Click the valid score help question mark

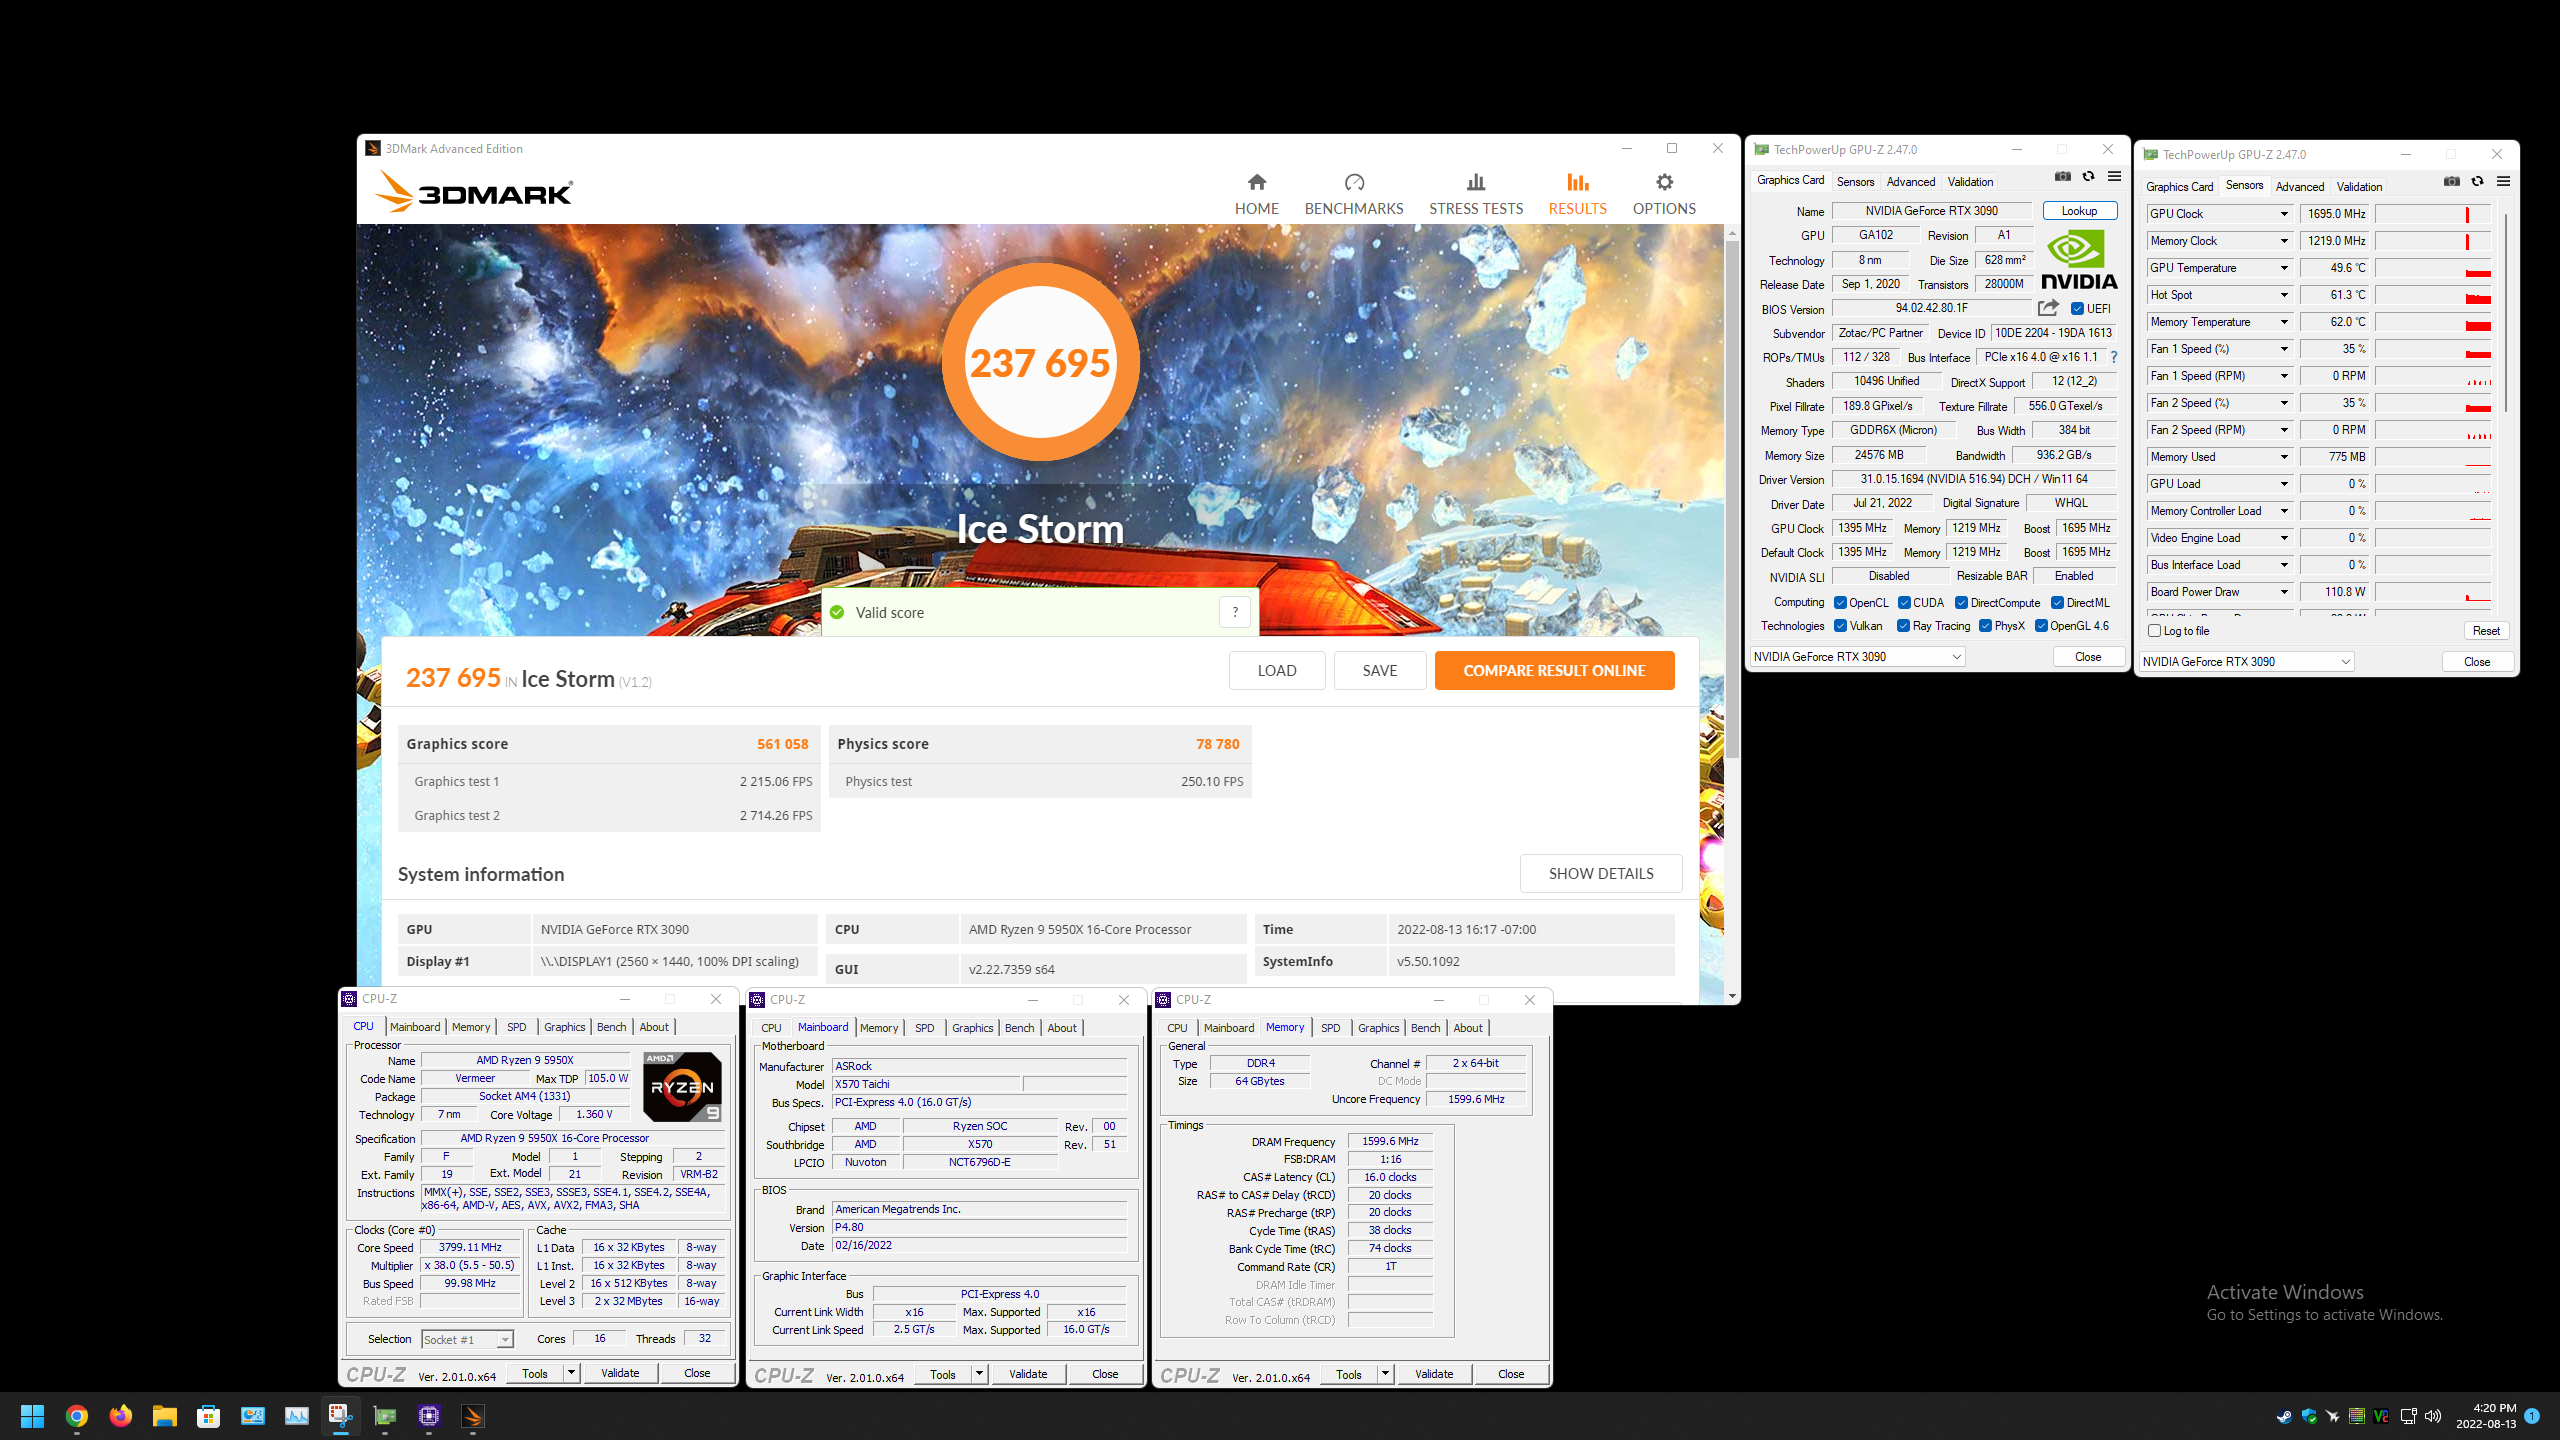[1235, 612]
